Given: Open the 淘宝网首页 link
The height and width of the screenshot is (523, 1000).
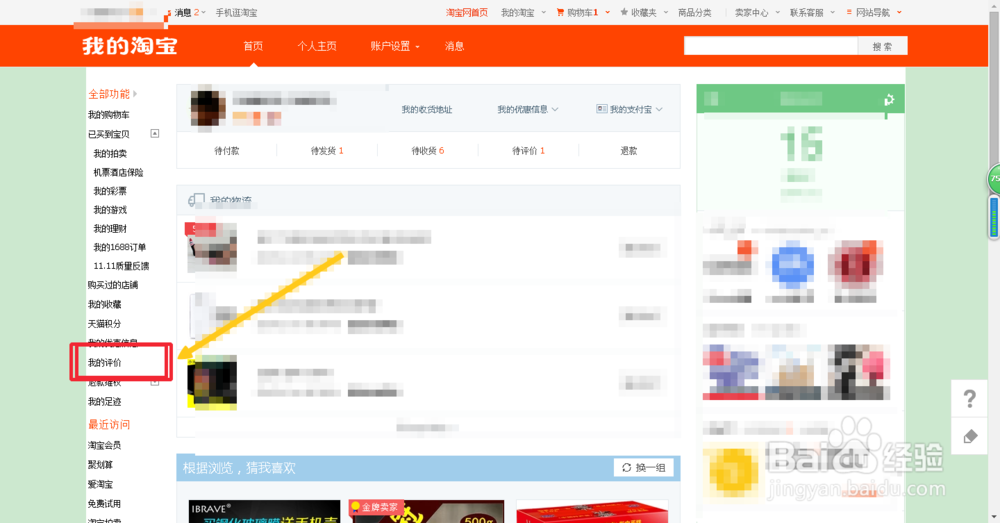Looking at the screenshot, I should (466, 12).
